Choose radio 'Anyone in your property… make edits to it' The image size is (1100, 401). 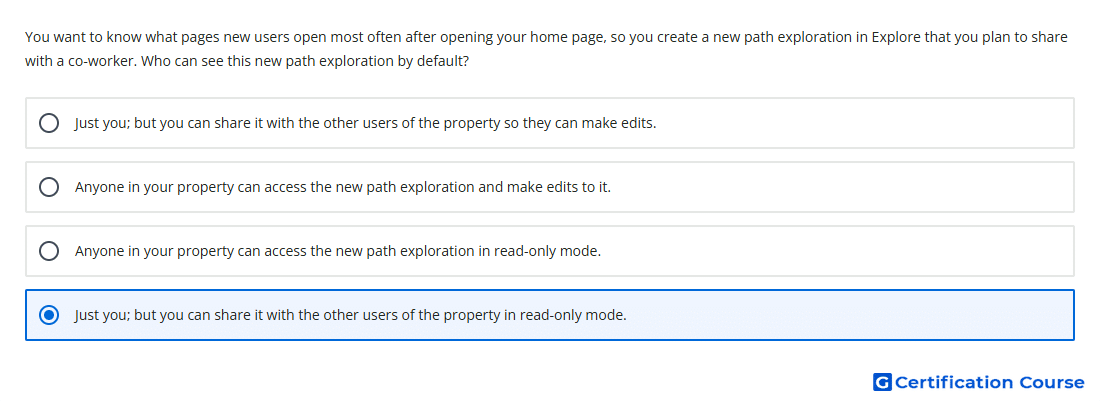(x=49, y=187)
